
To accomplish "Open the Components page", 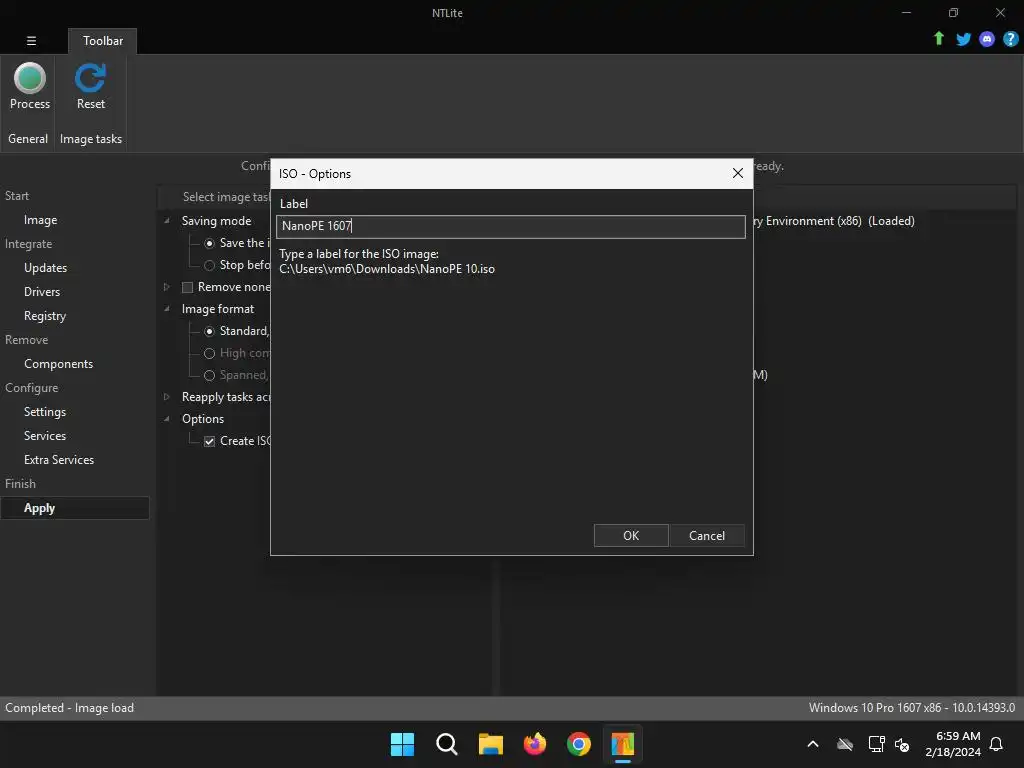I will (x=58, y=364).
